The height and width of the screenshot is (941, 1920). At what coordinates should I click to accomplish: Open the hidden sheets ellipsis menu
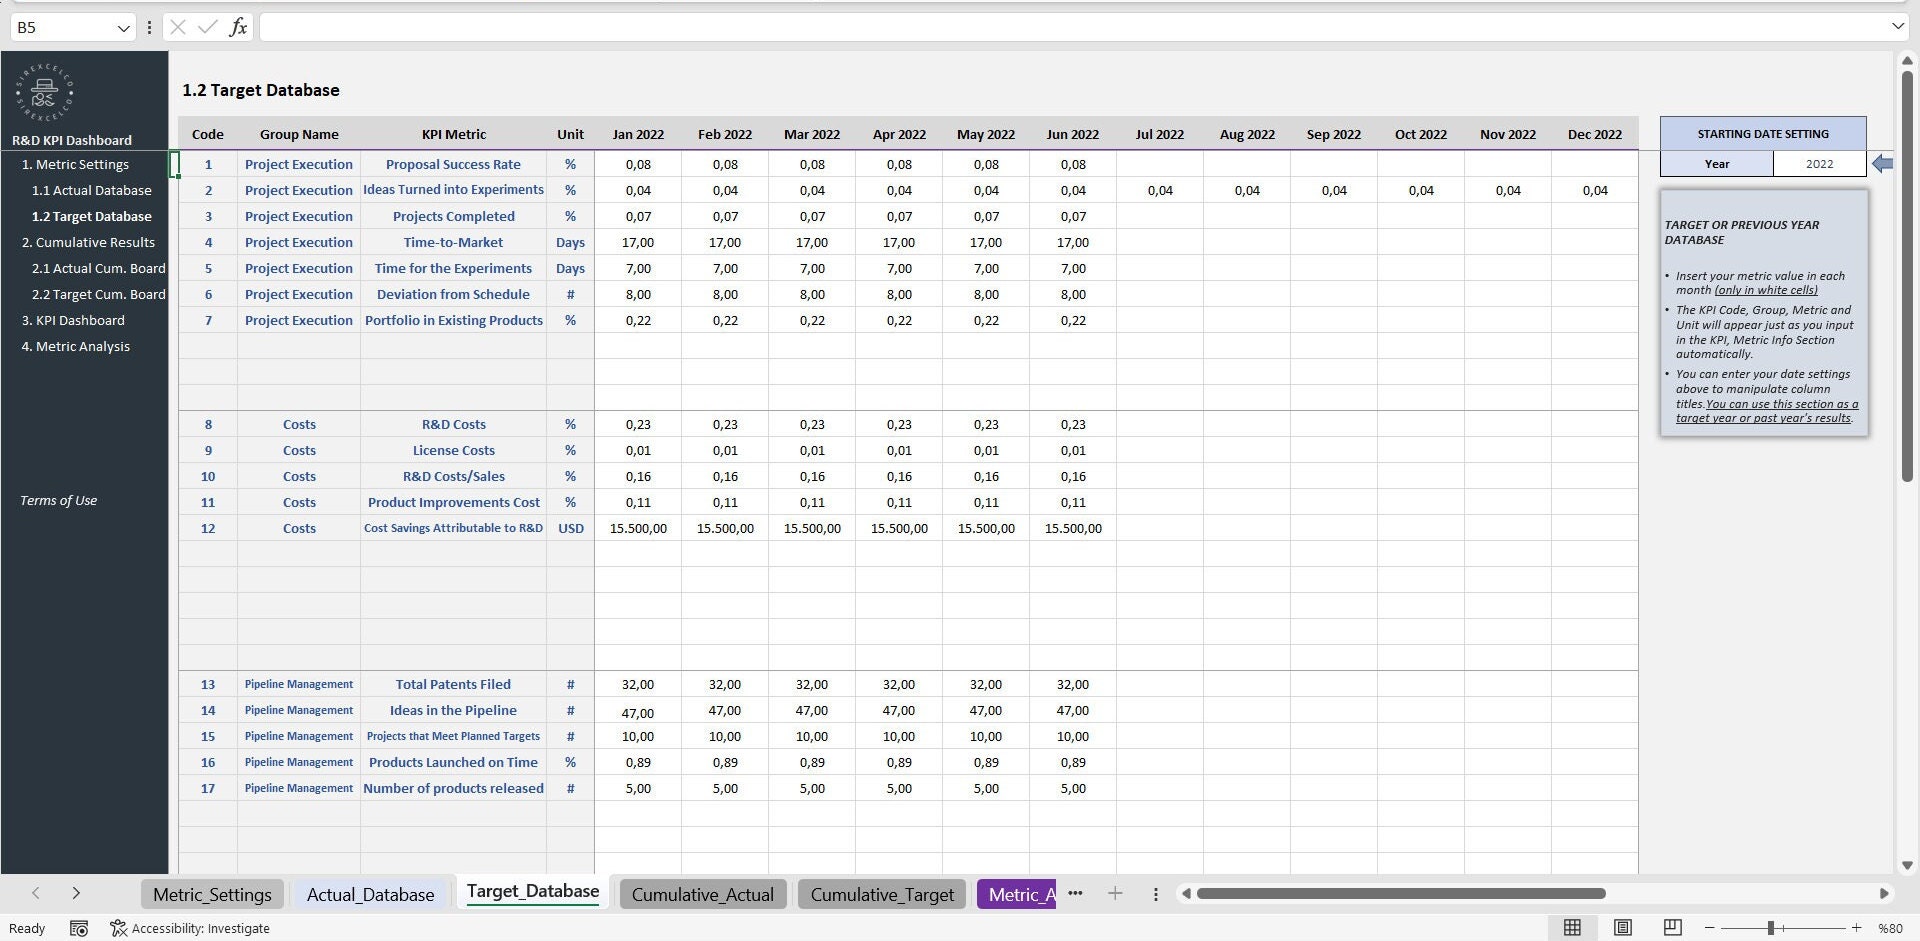[x=1075, y=893]
